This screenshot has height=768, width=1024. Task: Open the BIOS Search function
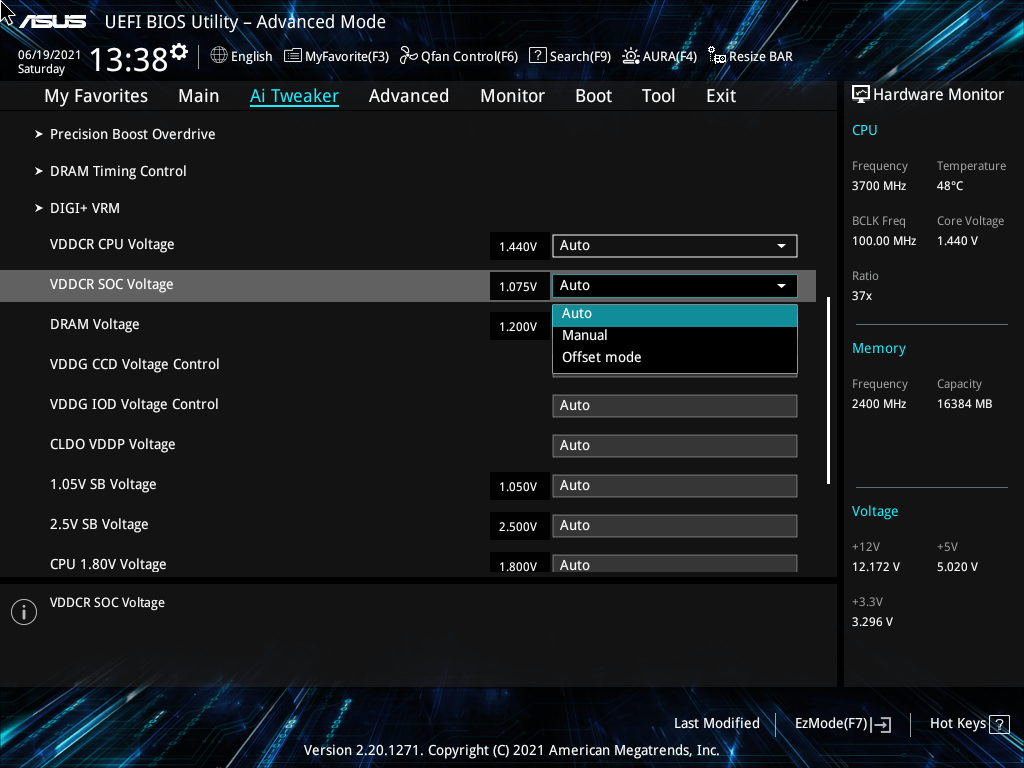(x=569, y=56)
